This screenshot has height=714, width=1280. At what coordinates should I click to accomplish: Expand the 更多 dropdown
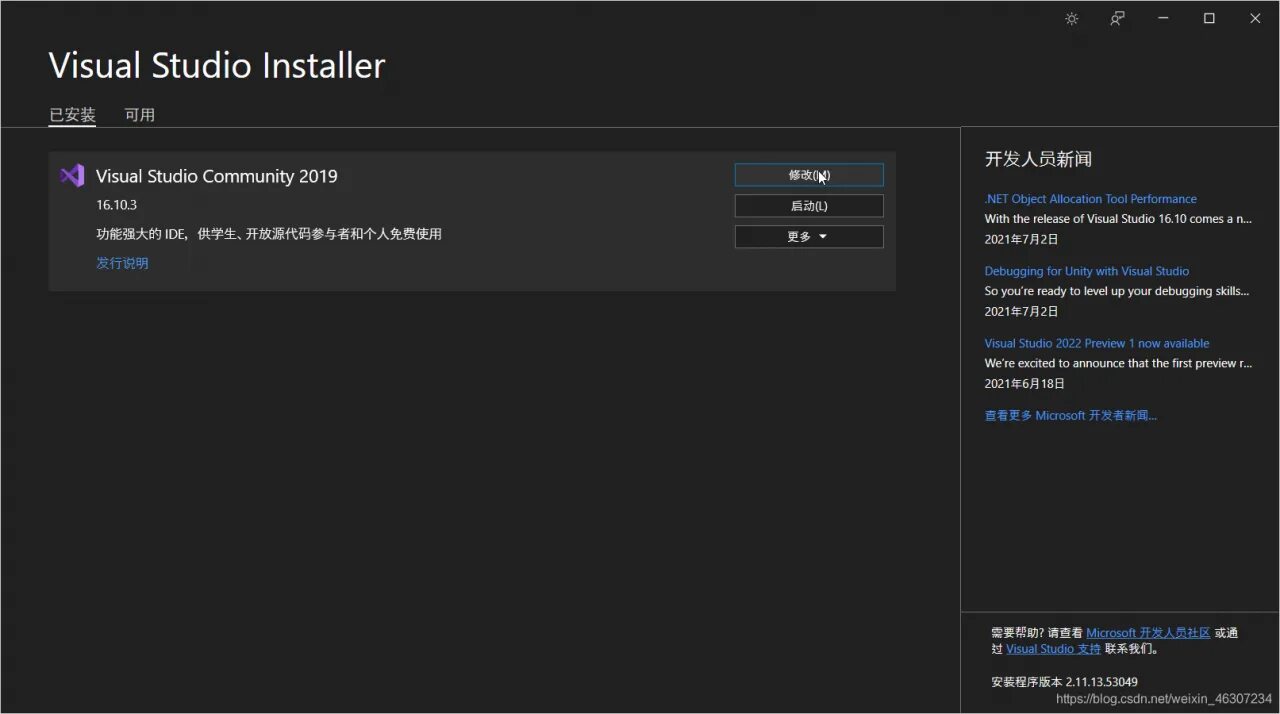click(809, 237)
